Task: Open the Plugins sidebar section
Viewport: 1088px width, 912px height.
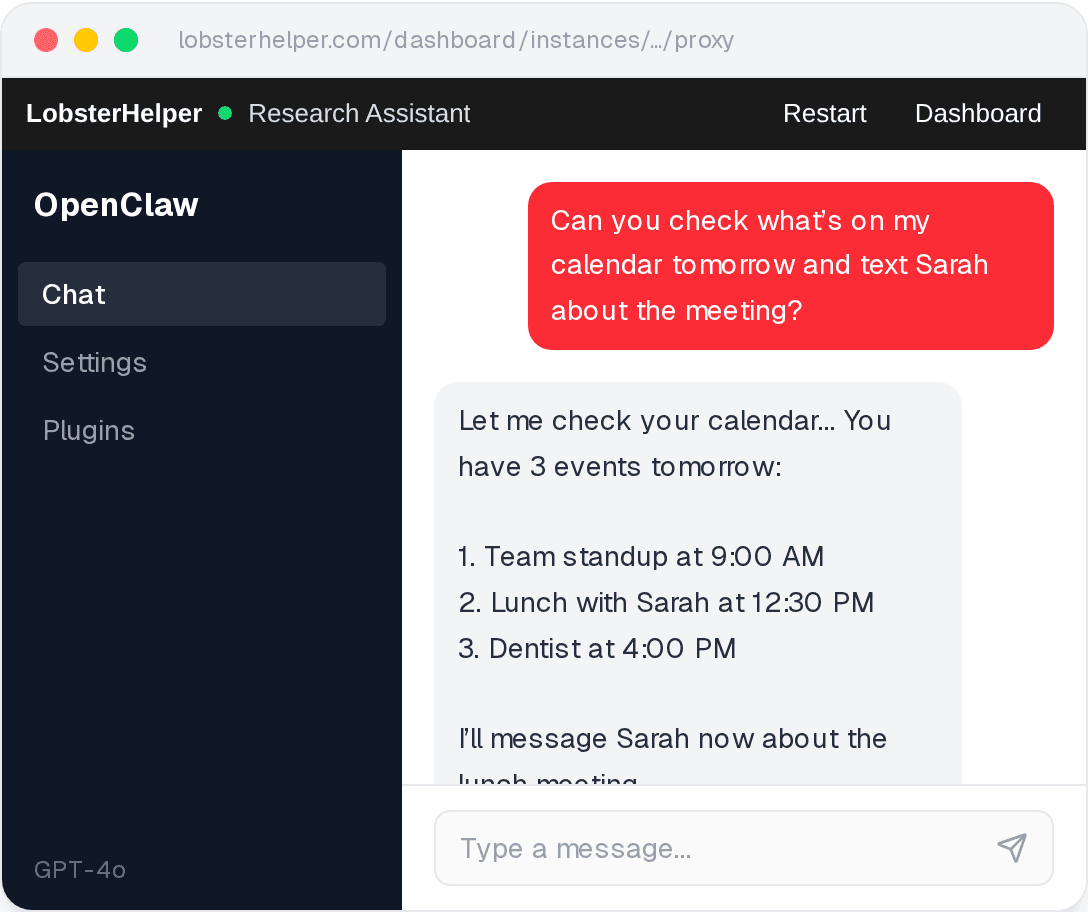Action: pyautogui.click(x=88, y=430)
